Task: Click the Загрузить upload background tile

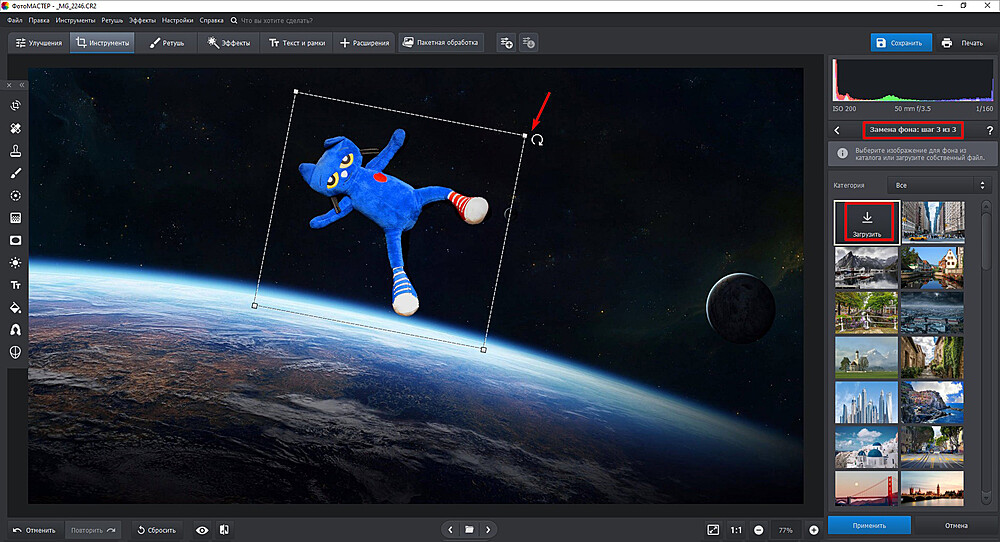Action: tap(867, 223)
